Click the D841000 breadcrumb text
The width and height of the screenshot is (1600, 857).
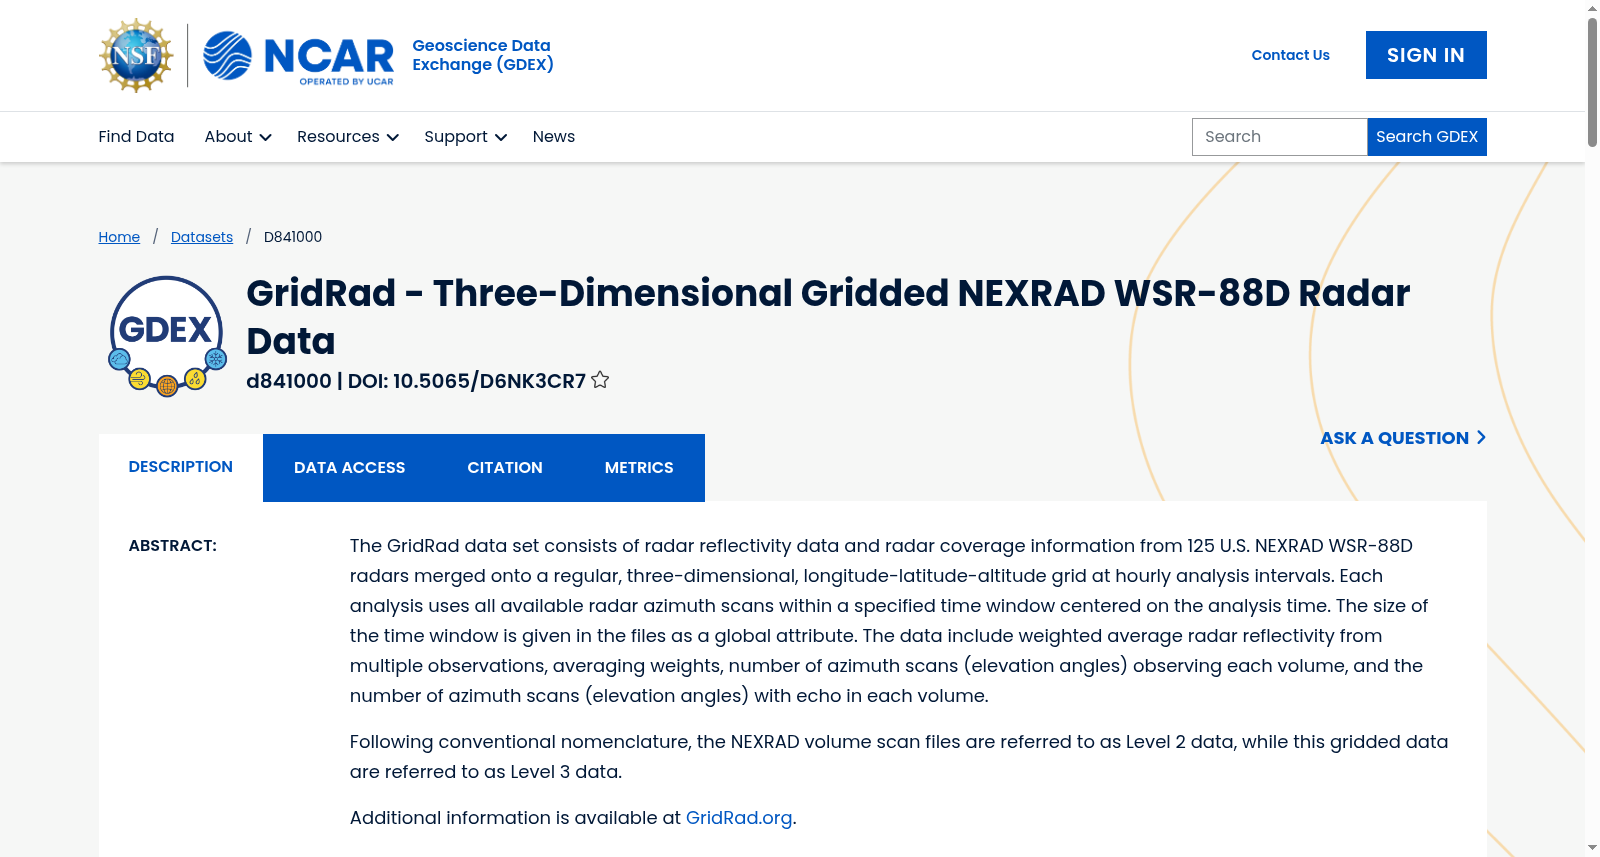293,237
